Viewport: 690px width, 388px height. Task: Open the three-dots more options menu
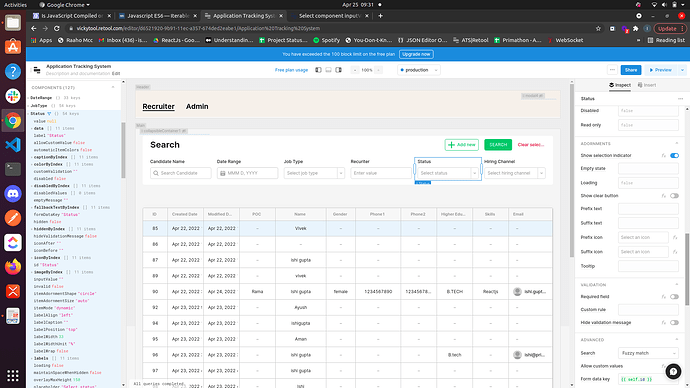tap(612, 70)
